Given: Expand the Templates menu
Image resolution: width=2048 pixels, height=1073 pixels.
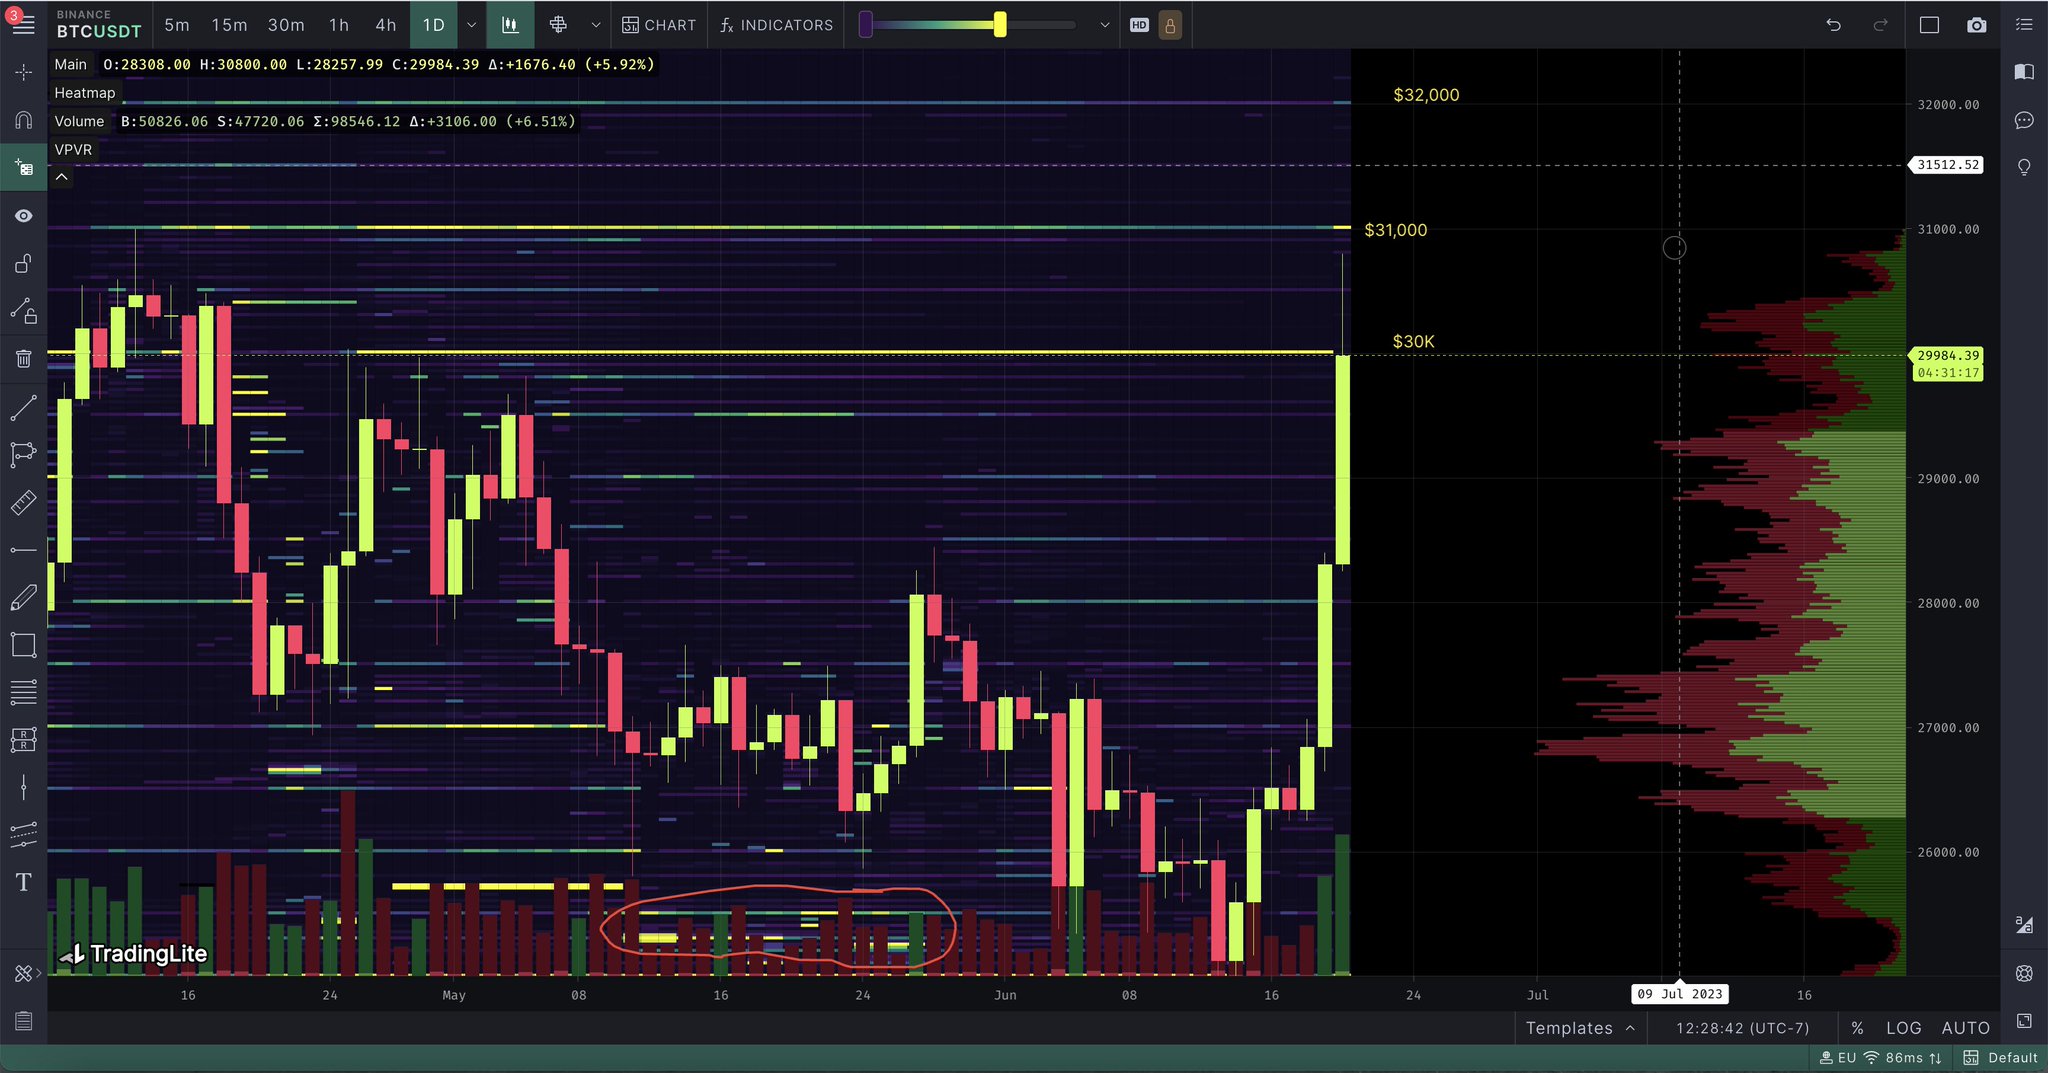Looking at the screenshot, I should (1580, 1028).
